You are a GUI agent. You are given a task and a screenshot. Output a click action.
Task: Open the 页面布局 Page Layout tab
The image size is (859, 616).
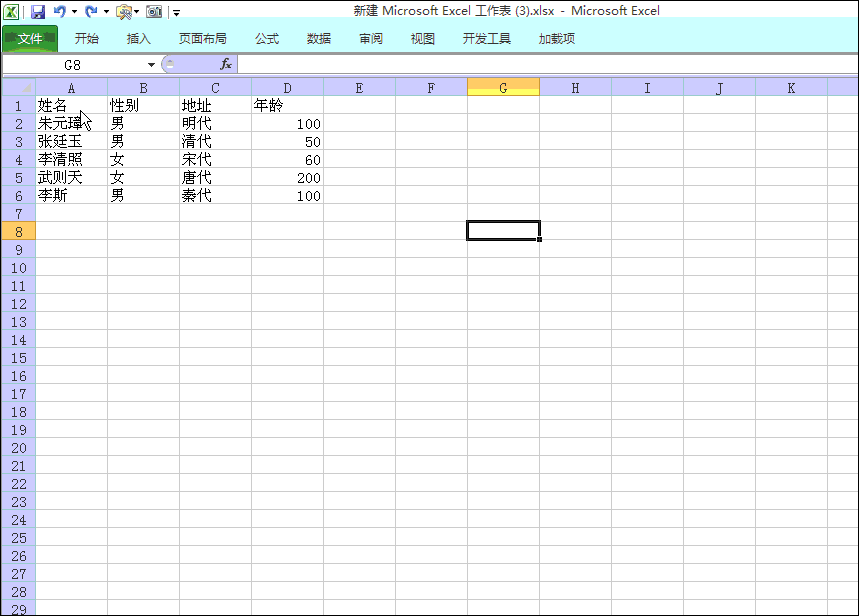(x=203, y=38)
